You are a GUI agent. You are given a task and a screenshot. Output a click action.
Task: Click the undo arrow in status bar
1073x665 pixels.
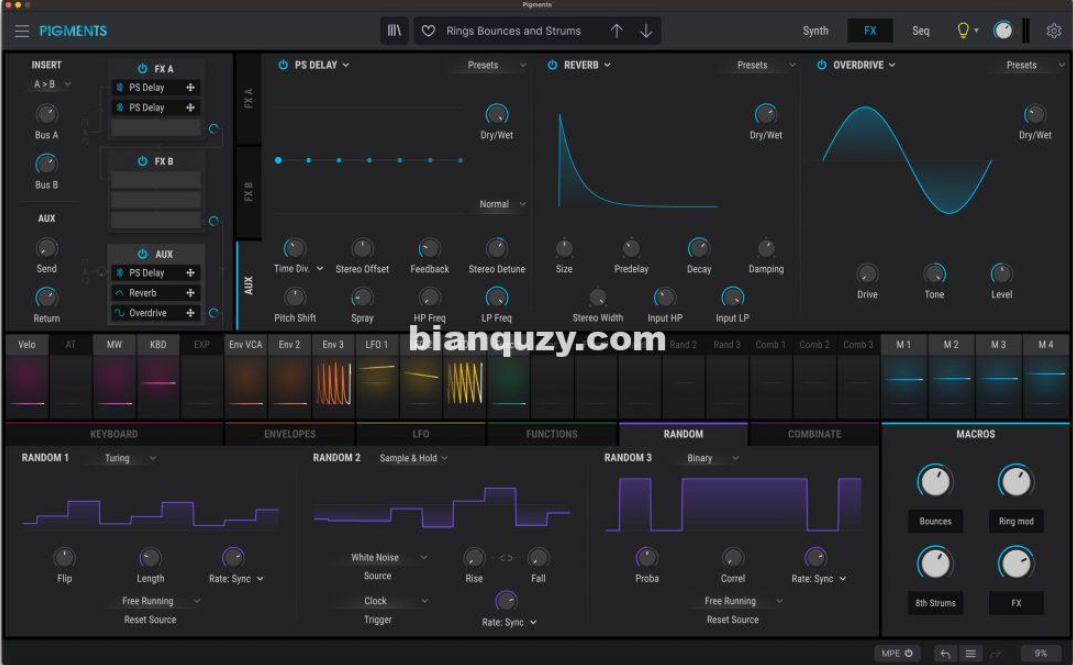click(x=945, y=653)
